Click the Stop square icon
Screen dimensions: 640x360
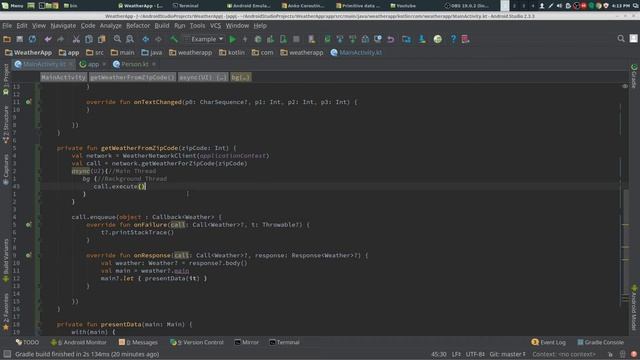(296, 39)
